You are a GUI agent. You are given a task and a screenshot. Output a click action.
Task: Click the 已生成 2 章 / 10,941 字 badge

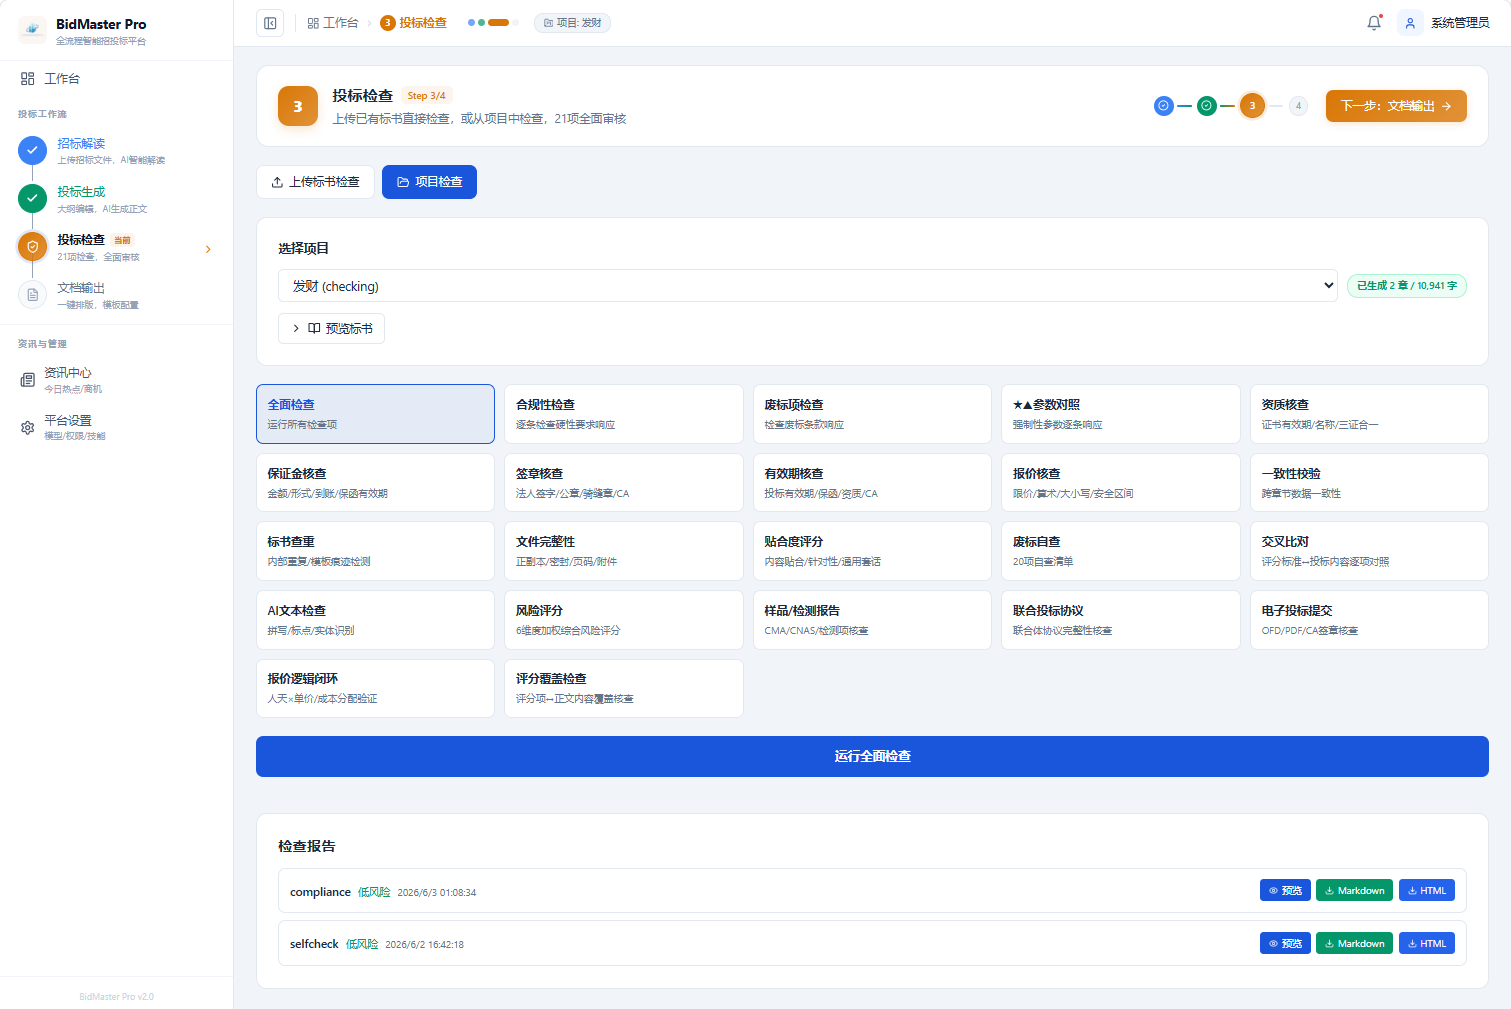[x=1407, y=286]
